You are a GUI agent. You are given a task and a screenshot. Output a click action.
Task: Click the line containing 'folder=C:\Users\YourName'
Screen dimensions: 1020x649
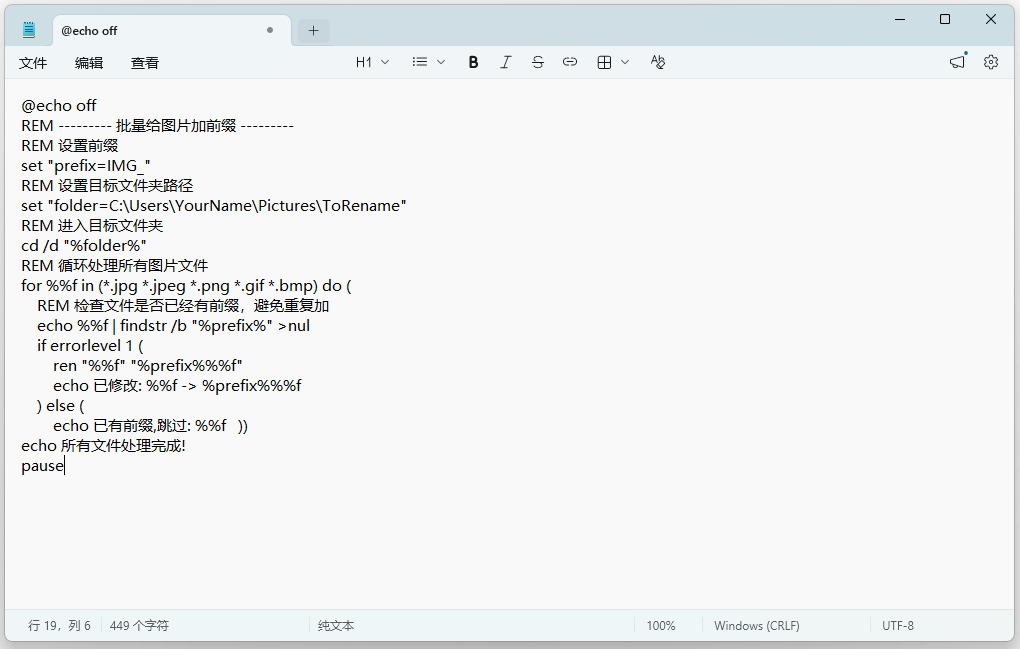click(213, 205)
